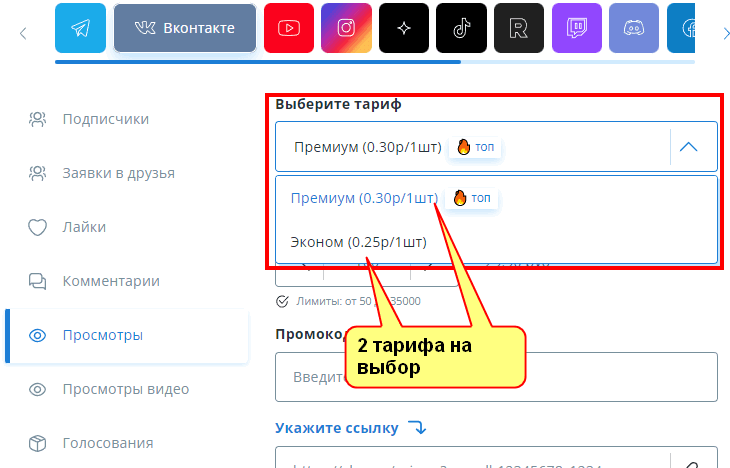The width and height of the screenshot is (730, 468).
Task: Open the Комментарии service category
Action: click(127, 281)
